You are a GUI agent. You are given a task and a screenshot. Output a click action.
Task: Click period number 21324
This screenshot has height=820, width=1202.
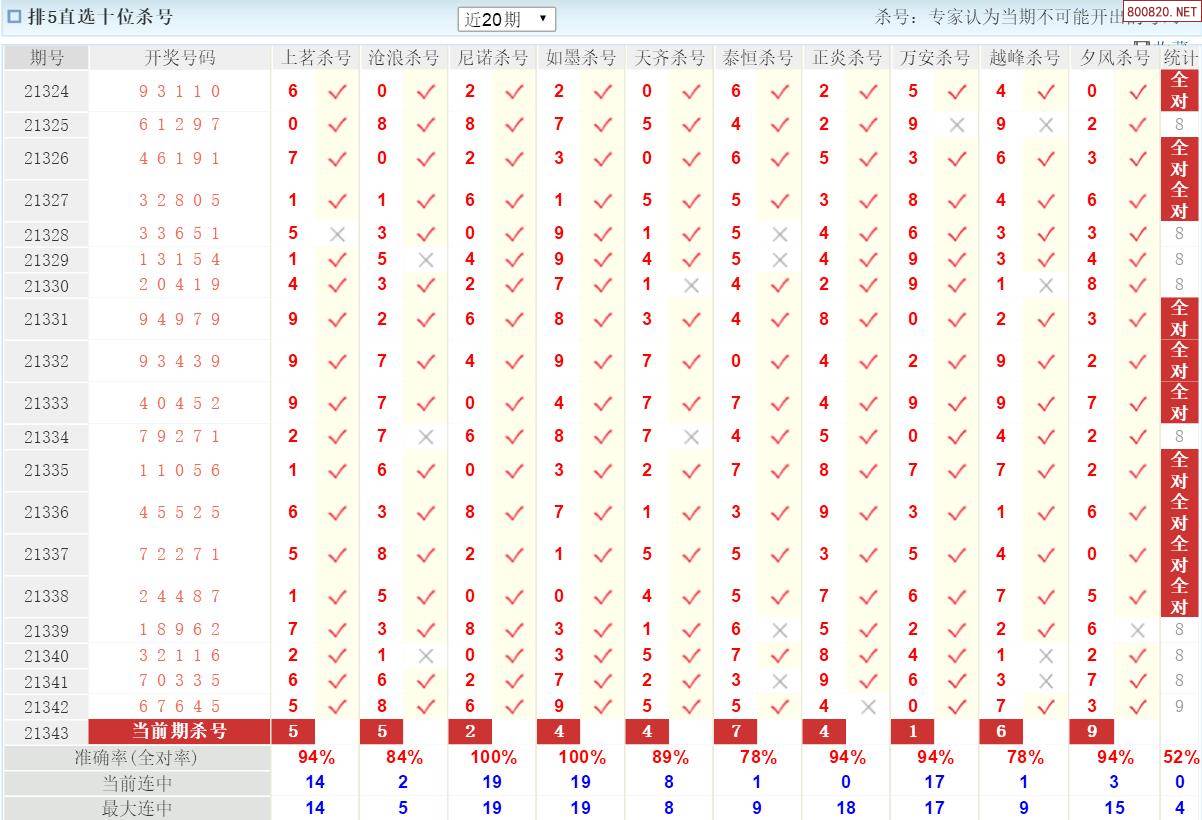coord(46,92)
